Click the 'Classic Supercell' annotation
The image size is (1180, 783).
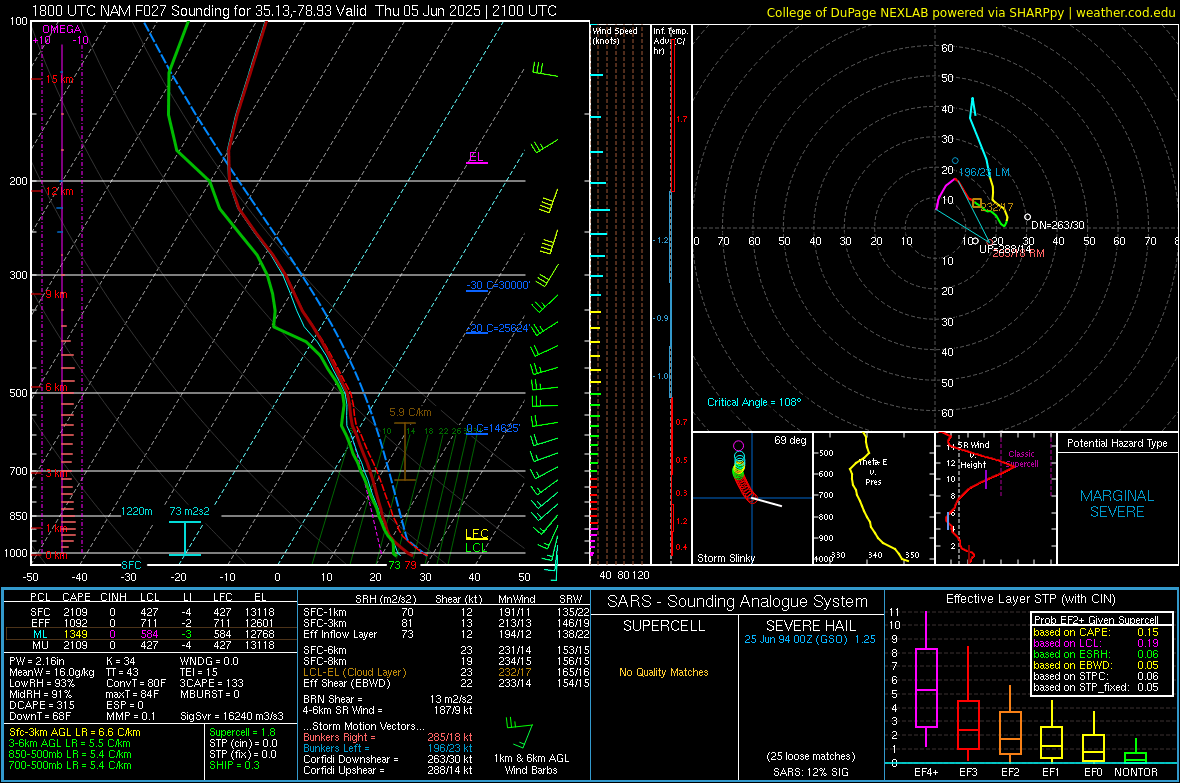click(1021, 459)
